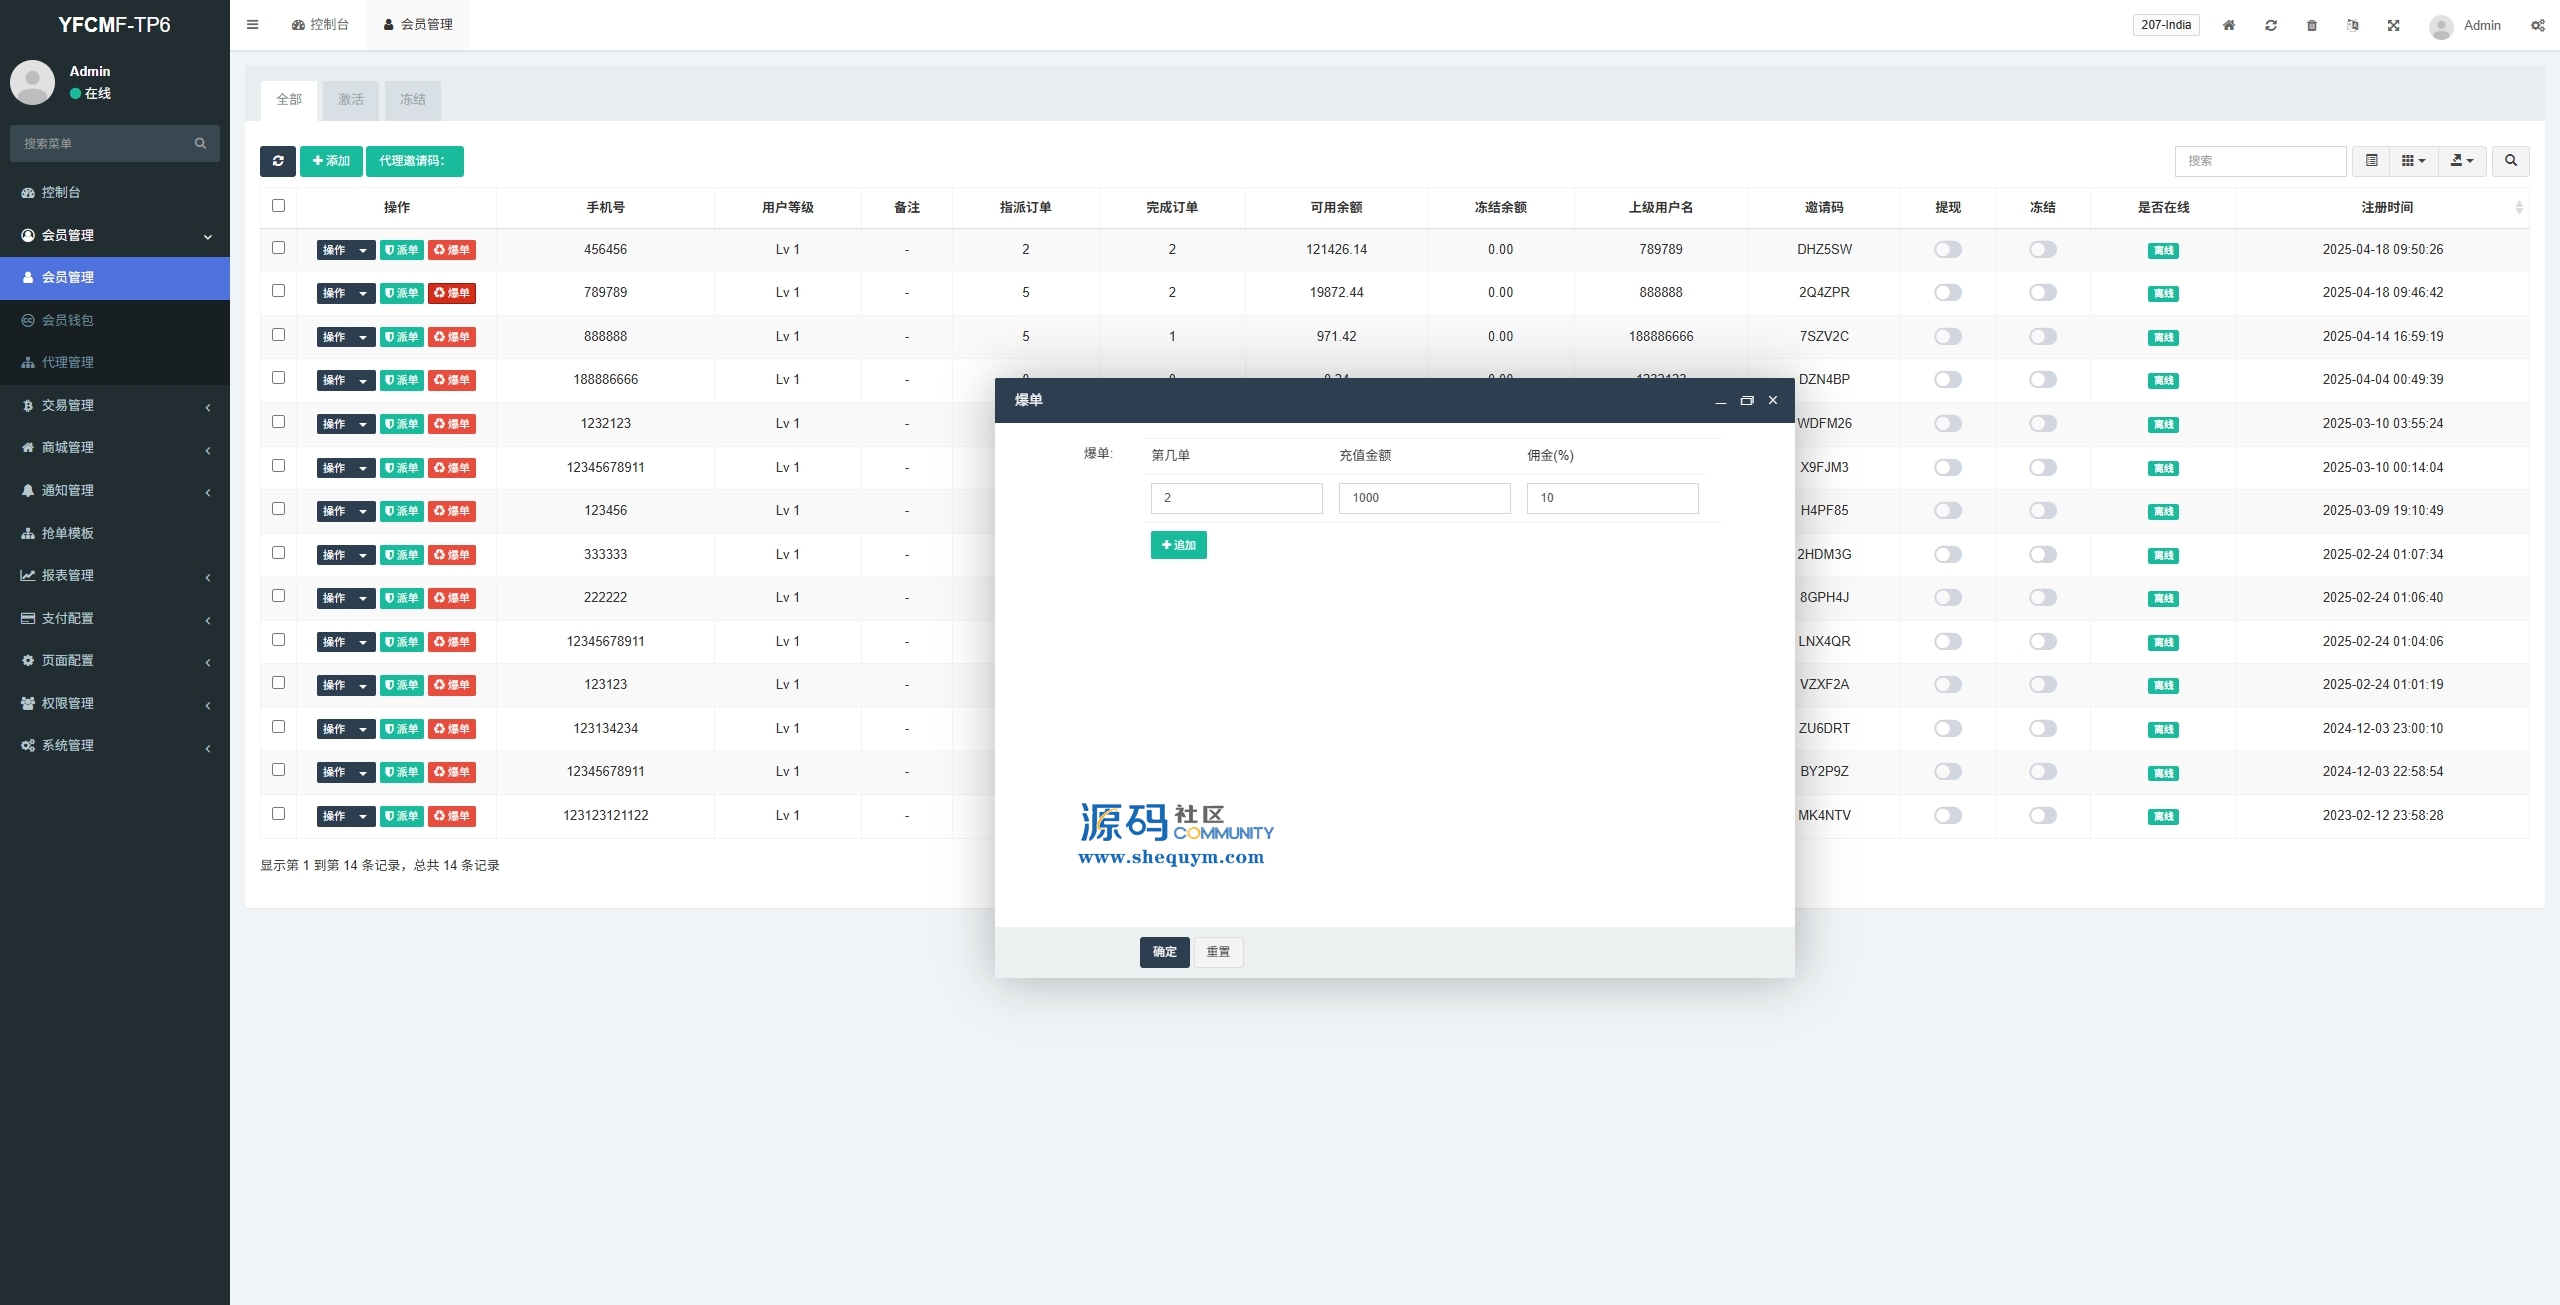
Task: Toggle the hamburger sidebar menu icon
Action: click(253, 25)
